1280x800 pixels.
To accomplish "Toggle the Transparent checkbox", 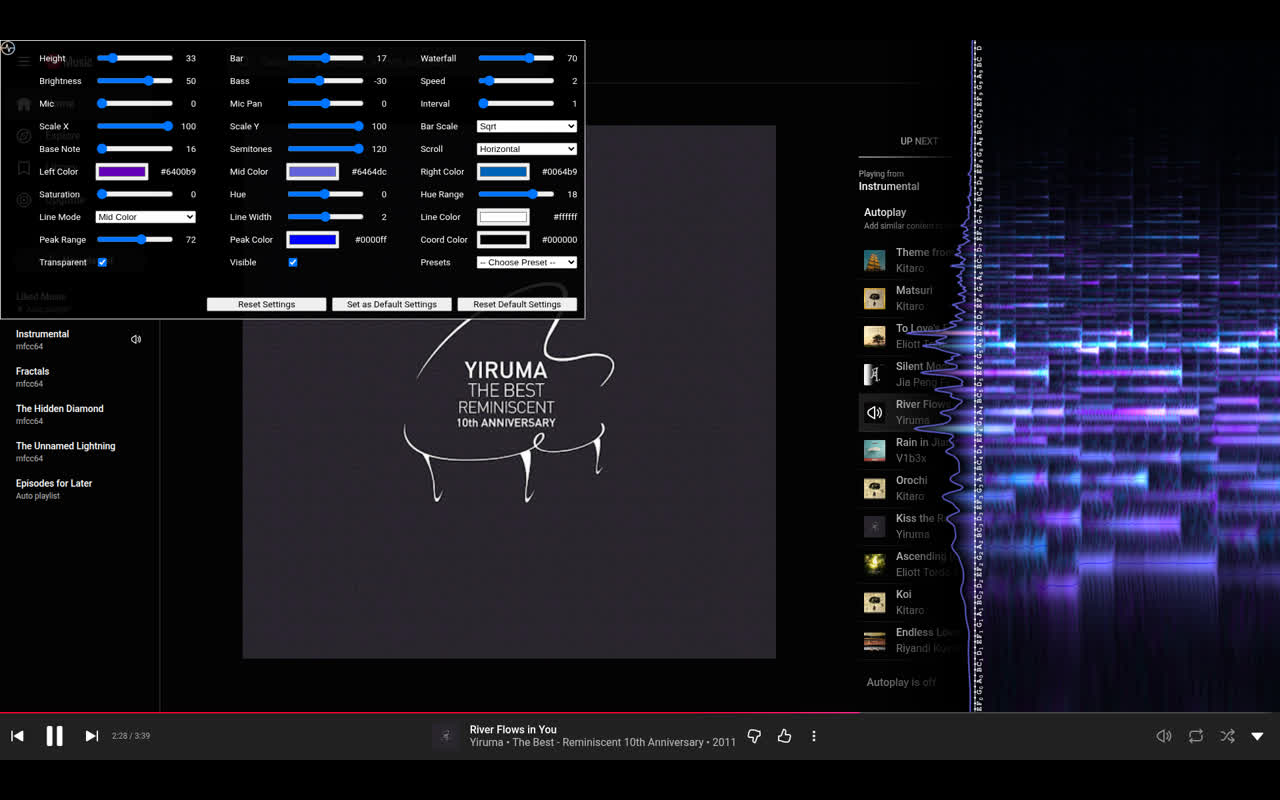I will [102, 262].
